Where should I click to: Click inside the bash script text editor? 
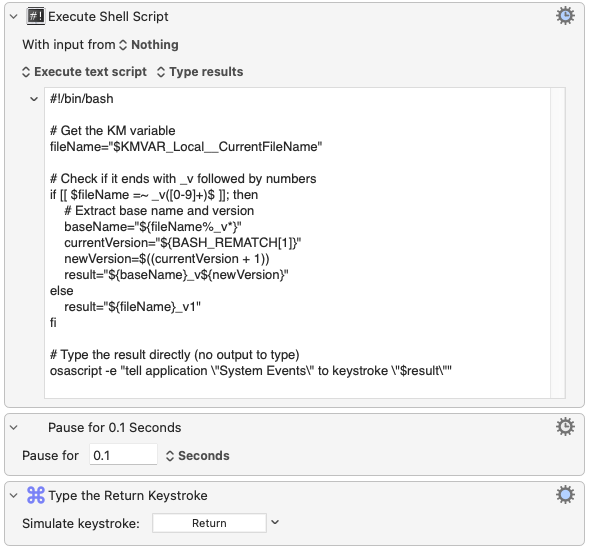(297, 243)
